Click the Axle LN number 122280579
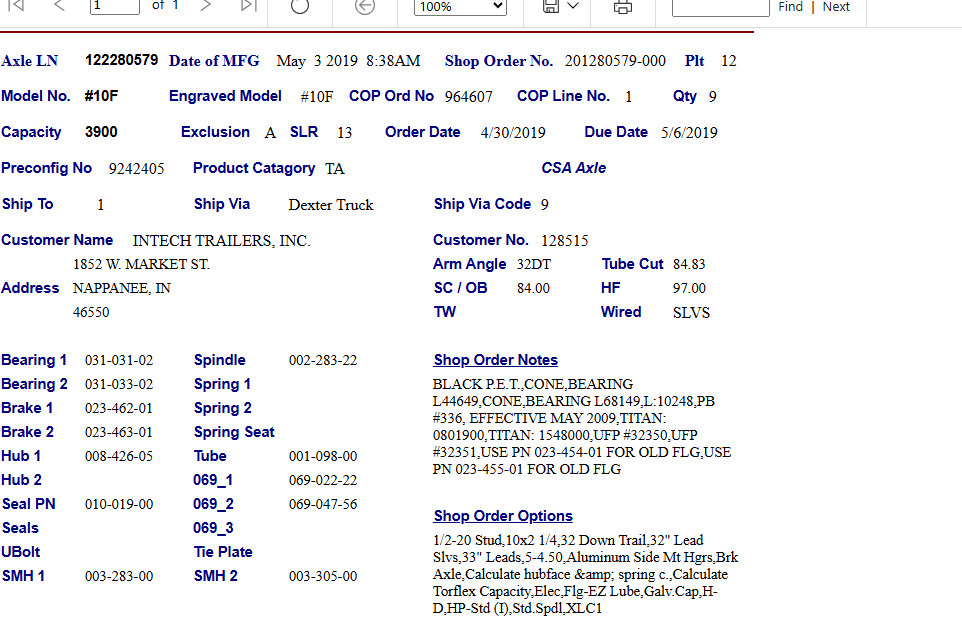 (121, 60)
